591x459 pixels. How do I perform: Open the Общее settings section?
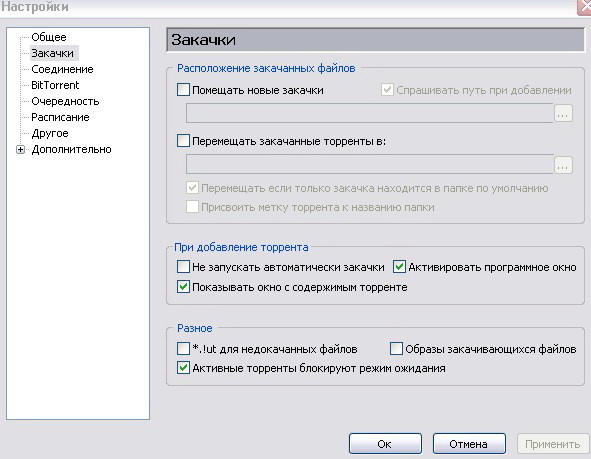49,37
